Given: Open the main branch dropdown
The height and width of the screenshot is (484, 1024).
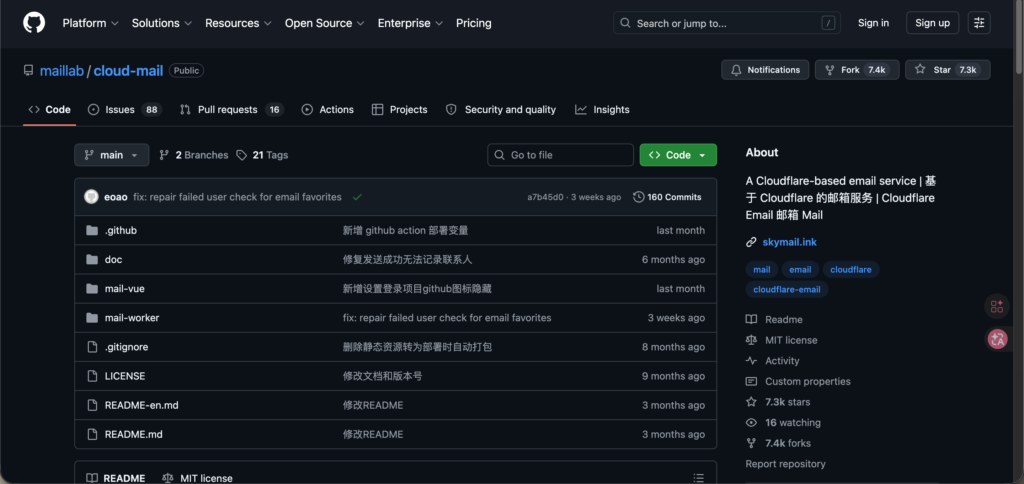Looking at the screenshot, I should point(112,155).
